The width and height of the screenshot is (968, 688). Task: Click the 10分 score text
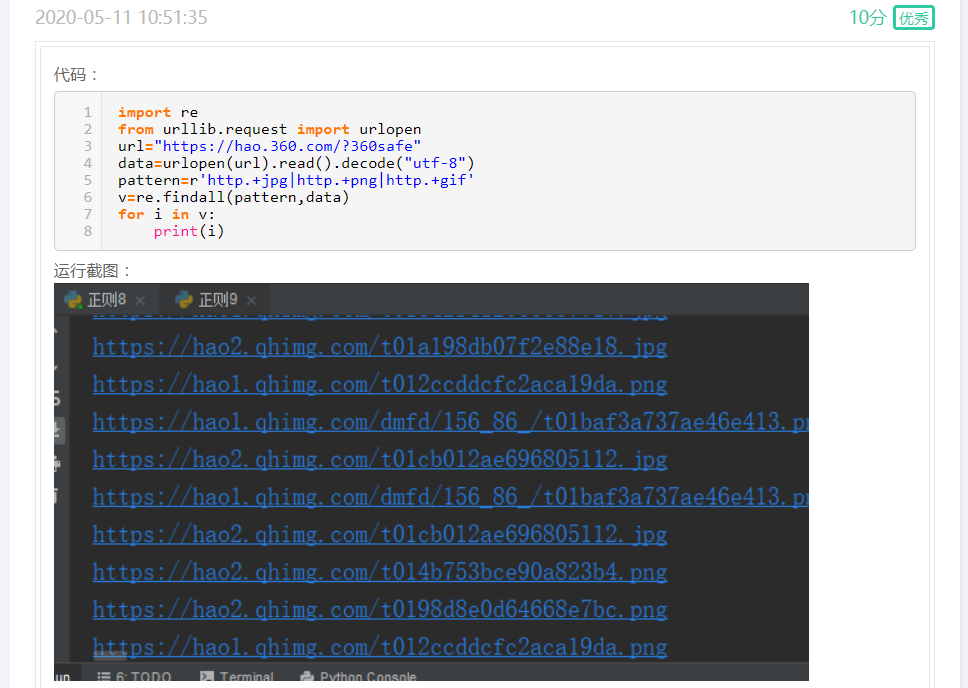[x=867, y=18]
